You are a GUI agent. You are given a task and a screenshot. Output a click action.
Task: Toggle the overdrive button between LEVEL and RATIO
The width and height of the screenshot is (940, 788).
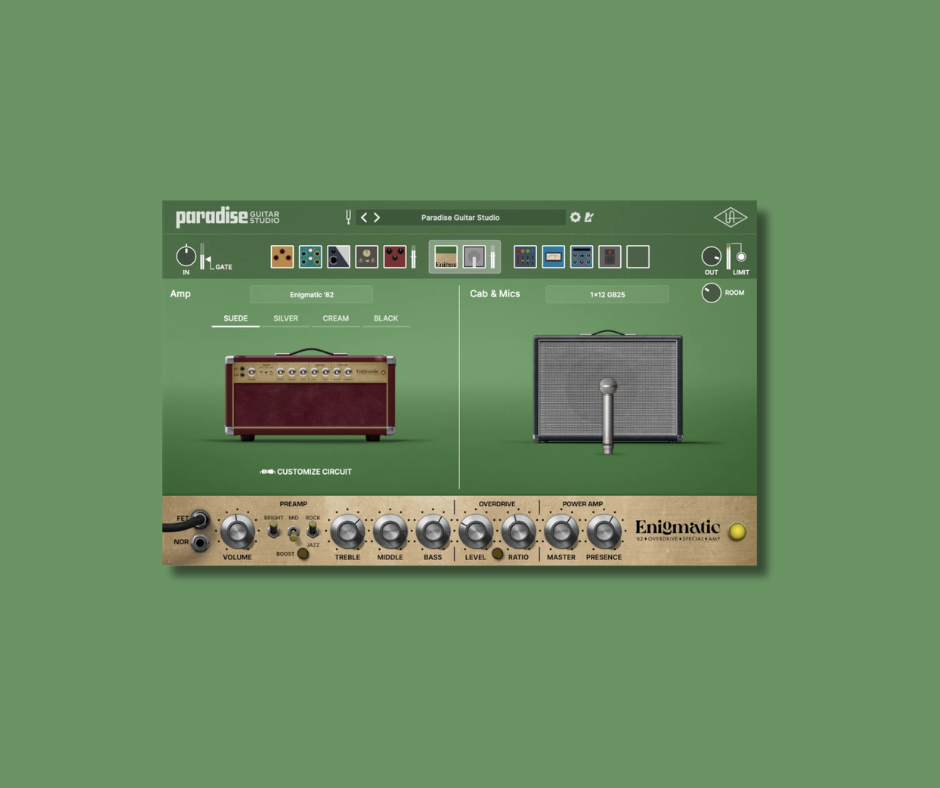(x=497, y=554)
